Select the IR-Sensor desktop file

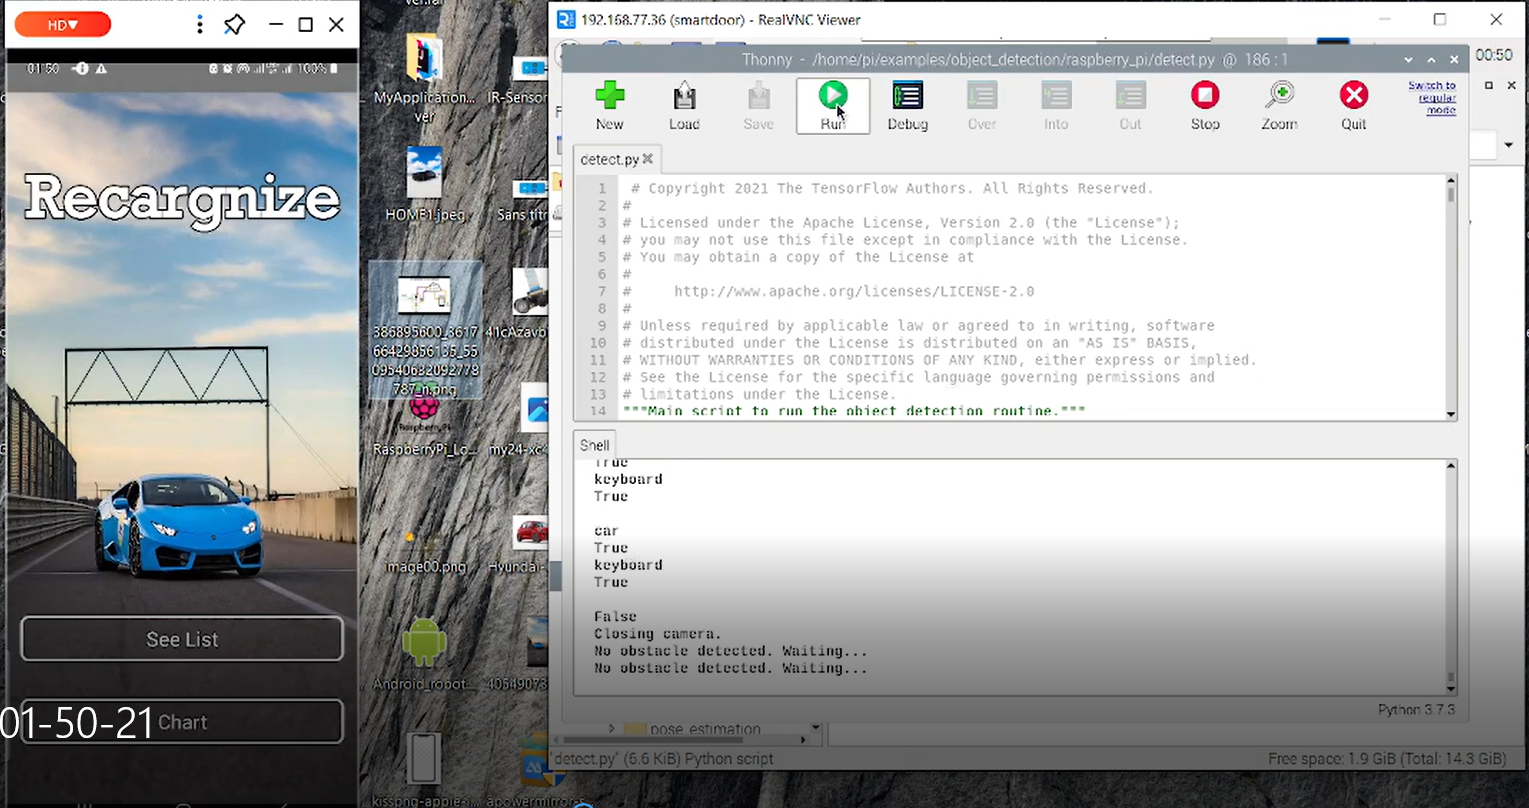pos(518,80)
